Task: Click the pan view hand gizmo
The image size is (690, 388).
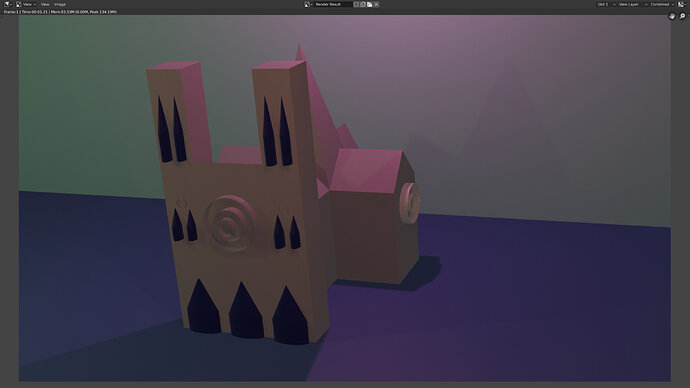Action: [672, 16]
